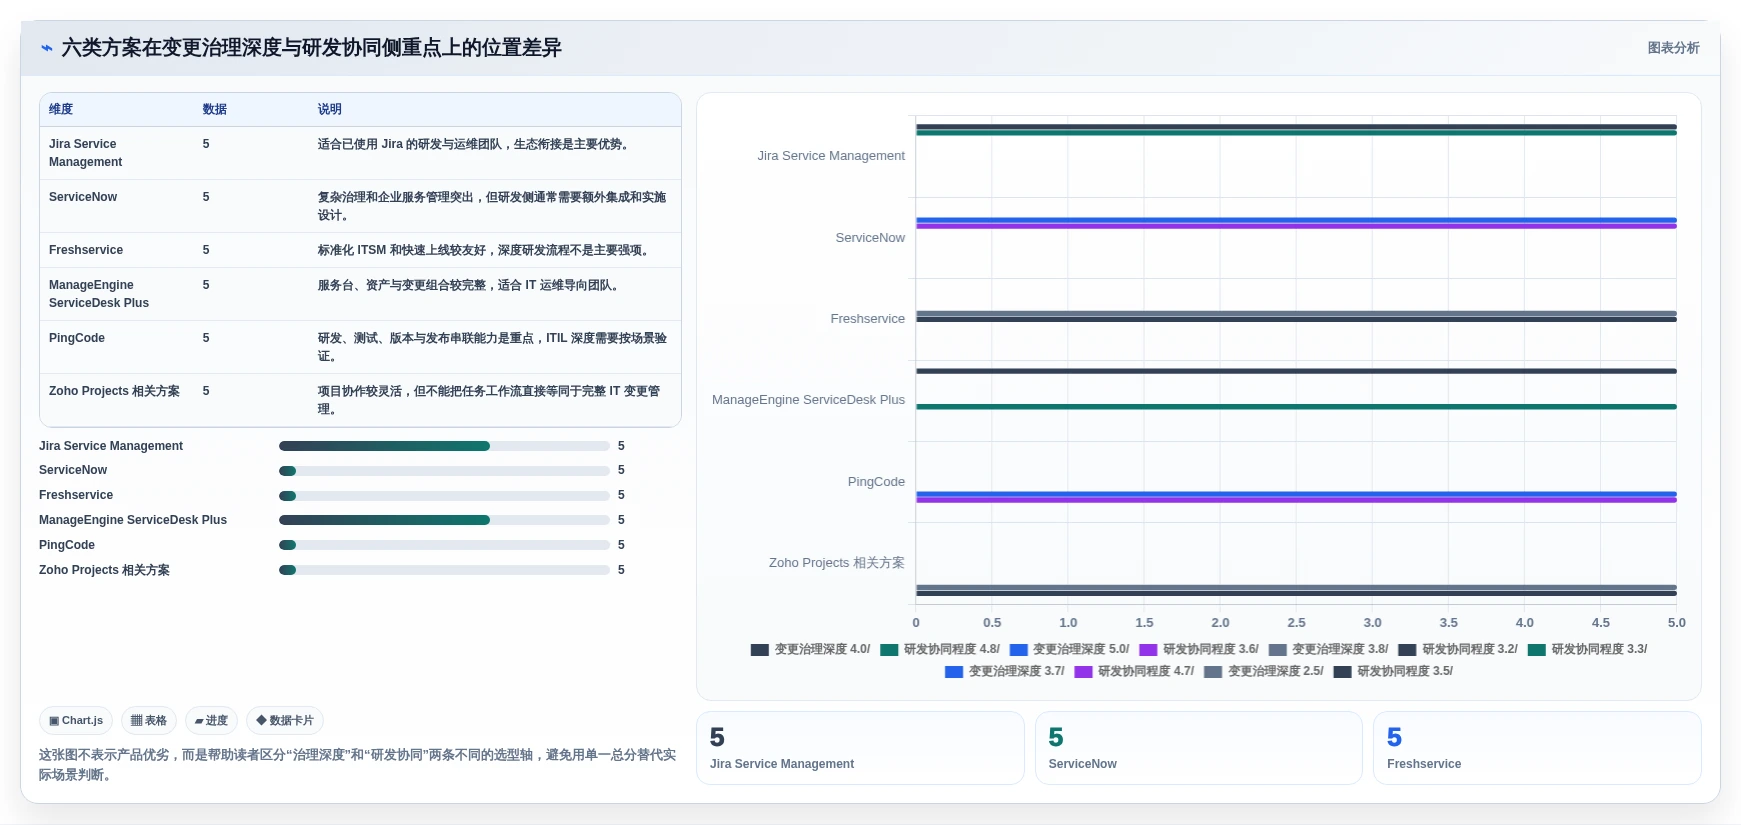Select the 表格 tag chip
Screen dimensions: 1741x825
point(149,720)
